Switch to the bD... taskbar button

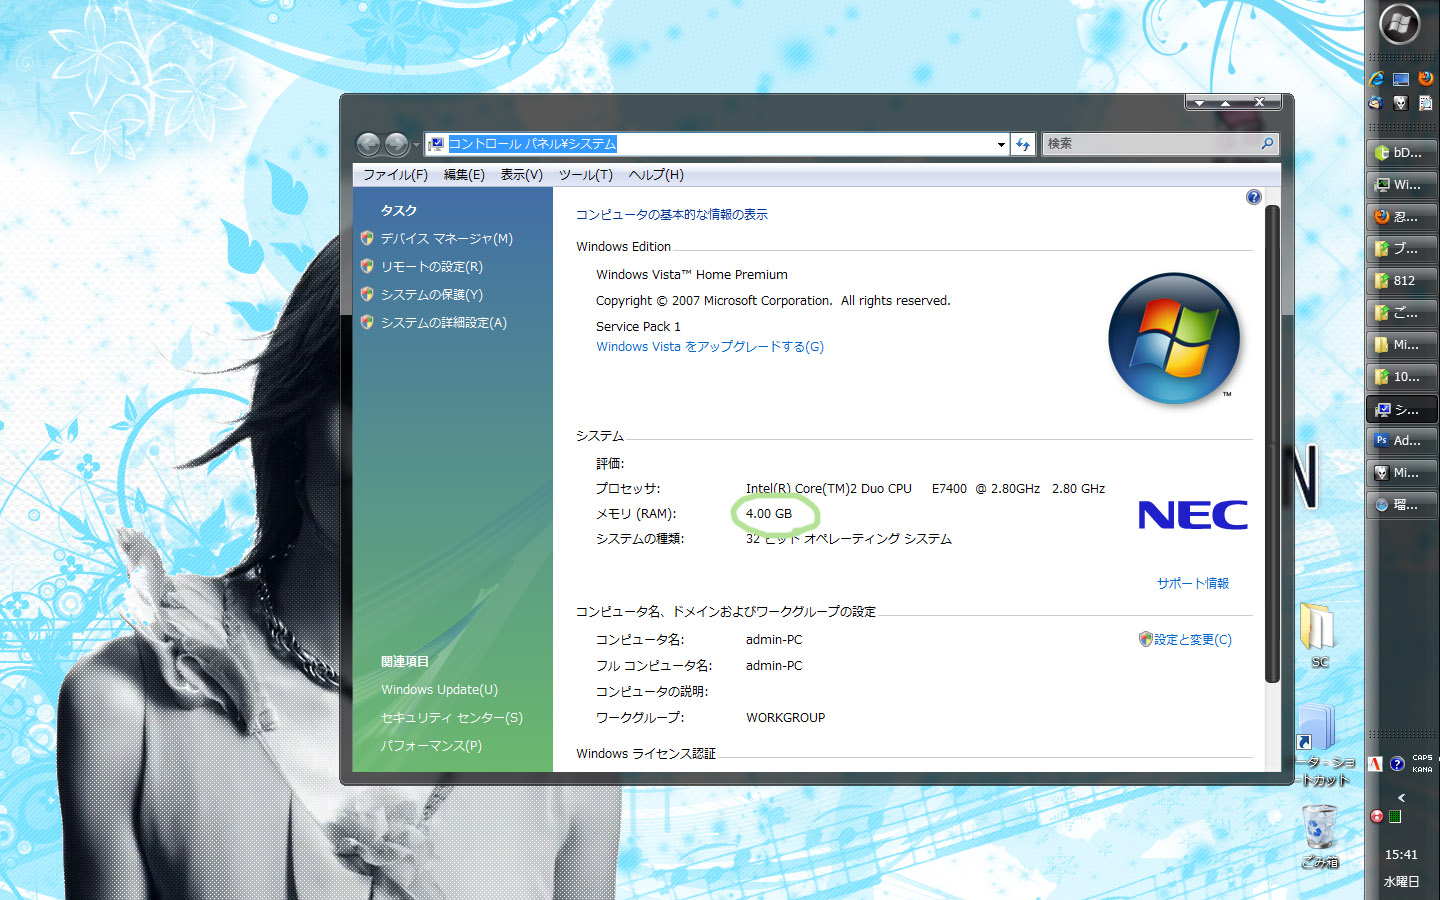[x=1401, y=153]
